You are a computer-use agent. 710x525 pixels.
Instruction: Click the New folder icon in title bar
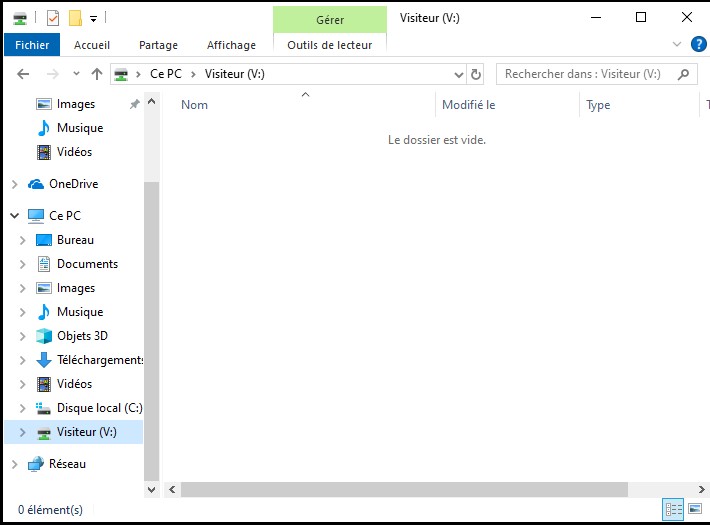tap(75, 19)
